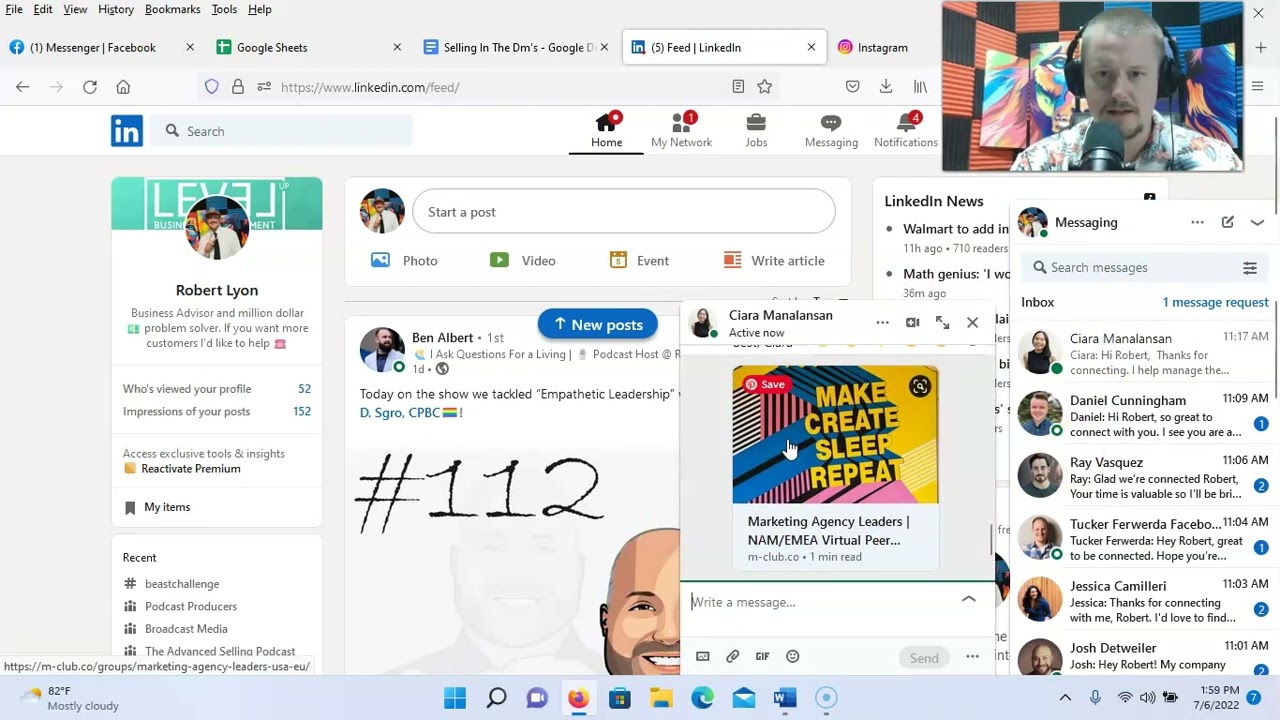The image size is (1280, 720).
Task: Open Messaging nav icon in top bar
Action: click(831, 131)
